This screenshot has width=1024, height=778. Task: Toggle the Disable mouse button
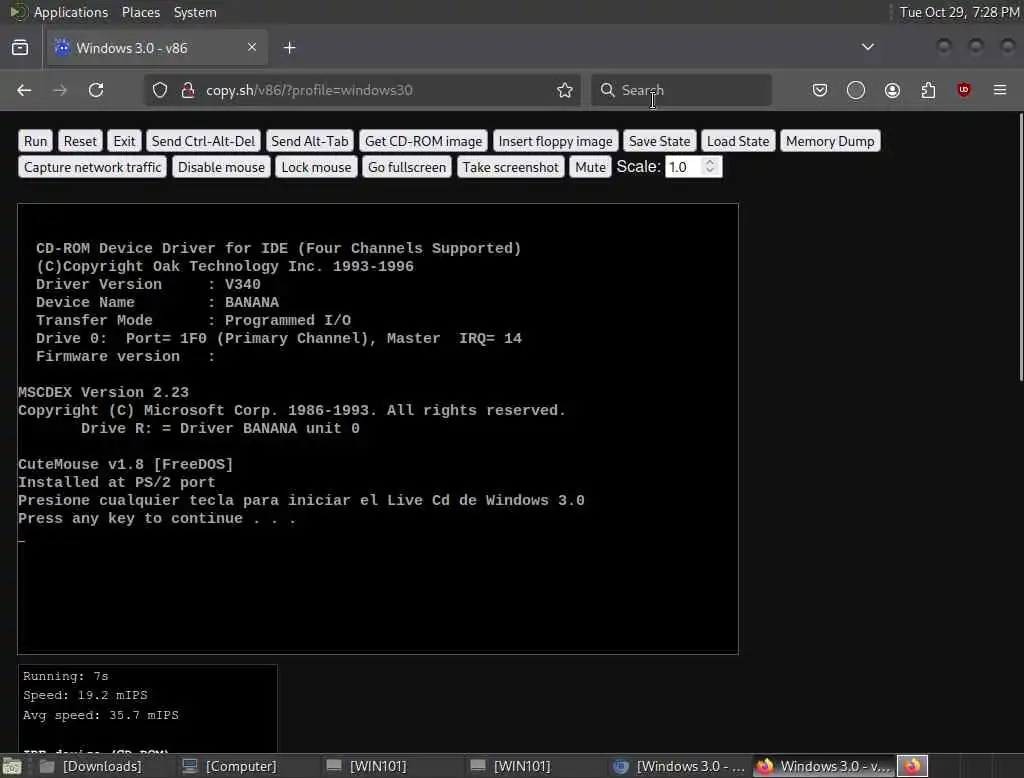click(x=221, y=167)
